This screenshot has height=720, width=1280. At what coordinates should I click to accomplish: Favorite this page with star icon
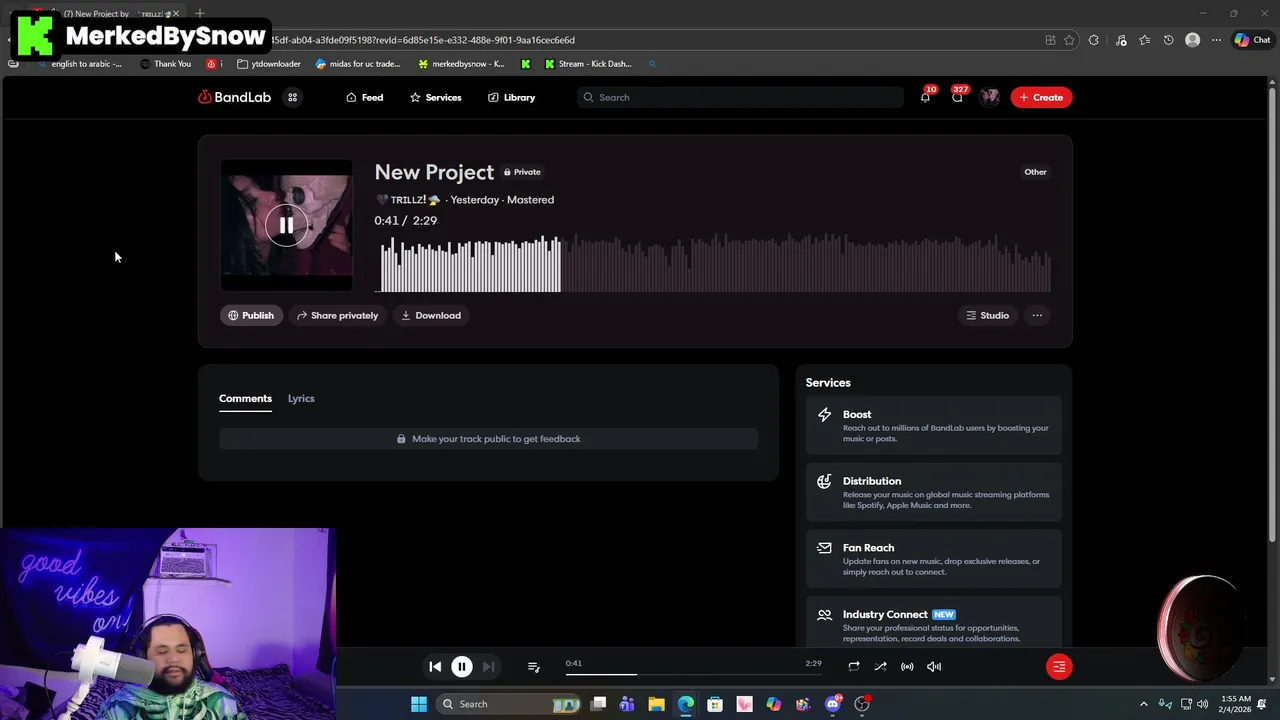1069,40
